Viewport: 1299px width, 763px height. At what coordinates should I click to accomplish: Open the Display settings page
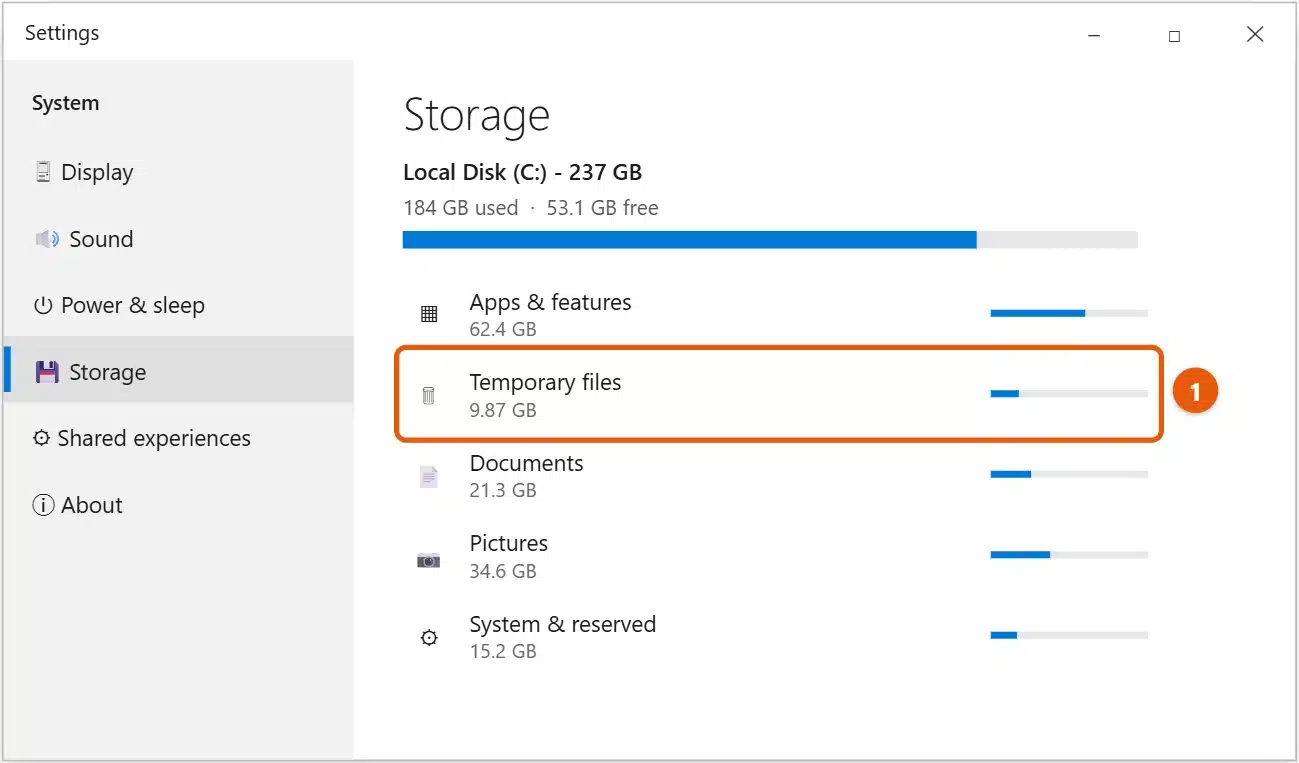[x=178, y=172]
